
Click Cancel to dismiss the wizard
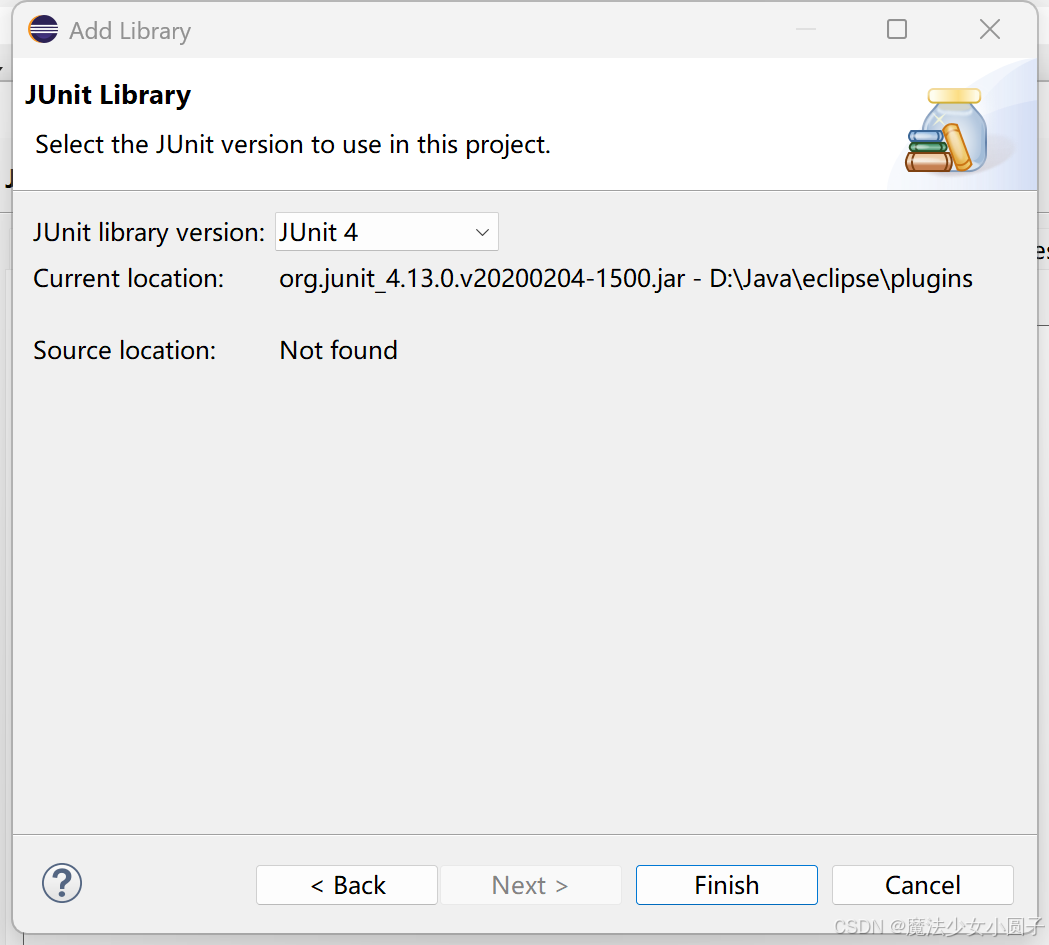(x=921, y=884)
